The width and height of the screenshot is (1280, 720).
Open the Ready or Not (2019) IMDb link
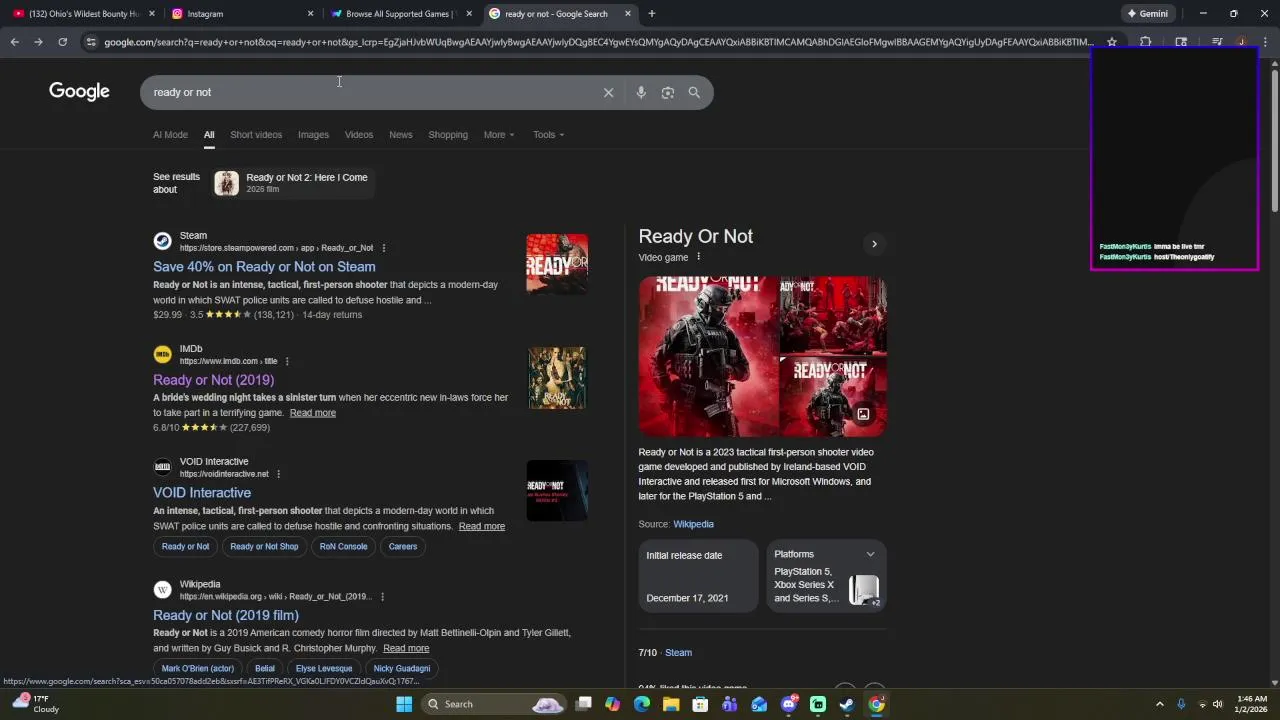point(213,380)
